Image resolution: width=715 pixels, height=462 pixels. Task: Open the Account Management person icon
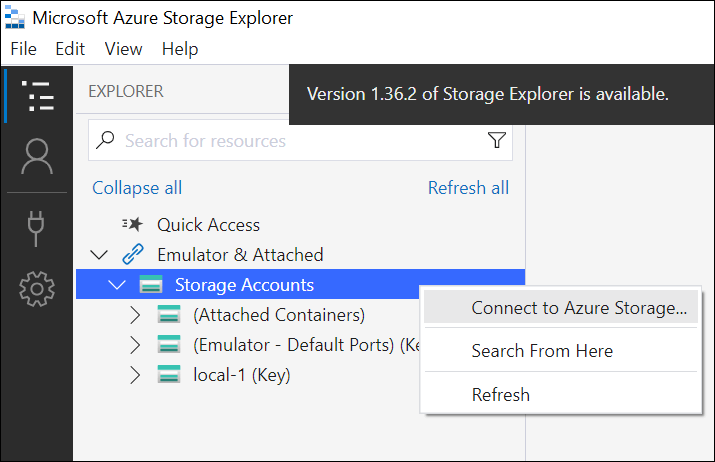click(37, 156)
